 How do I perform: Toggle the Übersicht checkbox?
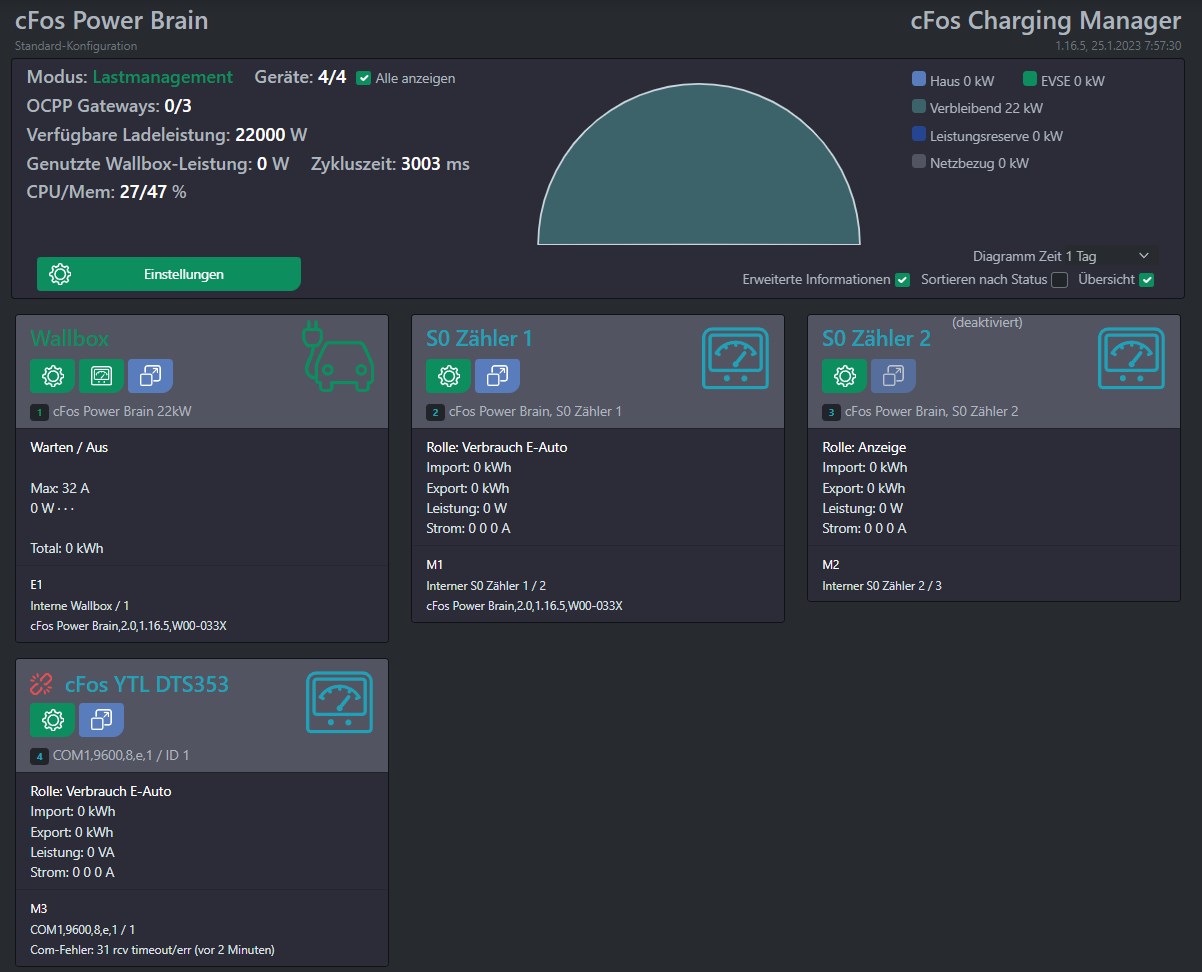click(x=1147, y=280)
